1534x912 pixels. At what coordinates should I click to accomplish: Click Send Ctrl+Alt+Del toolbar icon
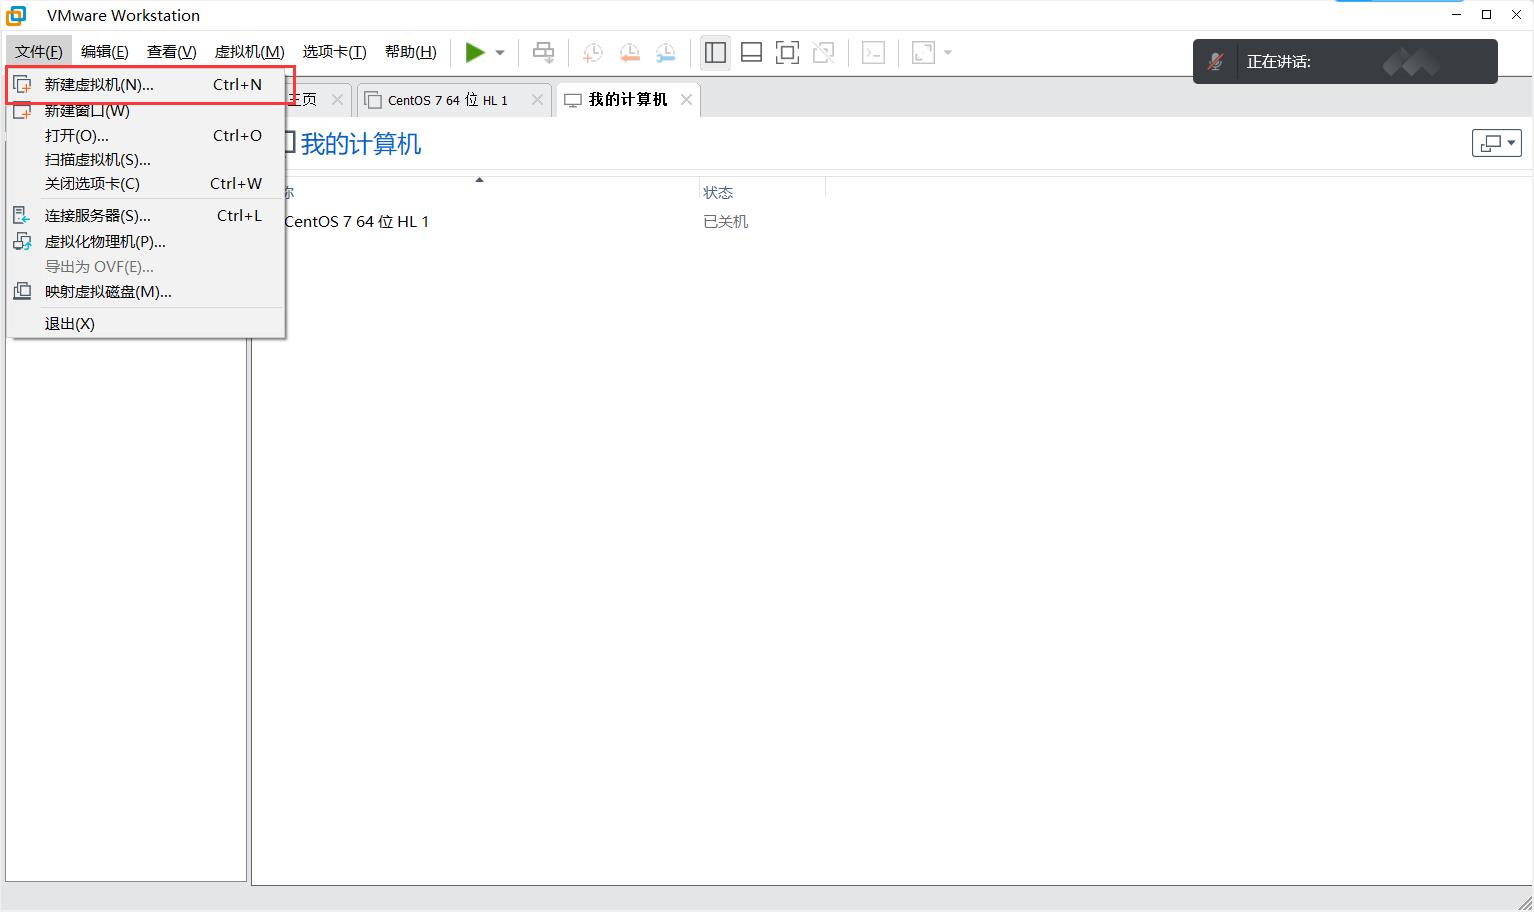pos(543,52)
